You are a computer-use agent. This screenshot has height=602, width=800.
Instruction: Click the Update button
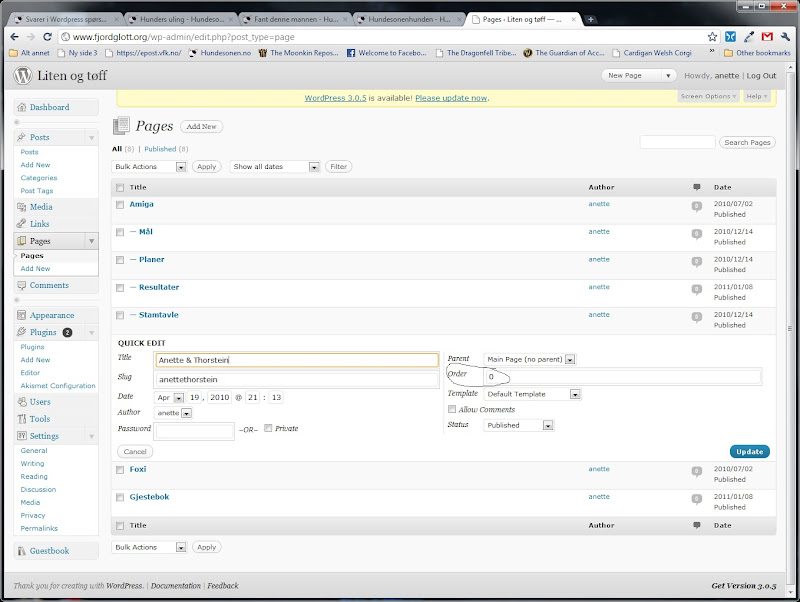click(x=749, y=452)
